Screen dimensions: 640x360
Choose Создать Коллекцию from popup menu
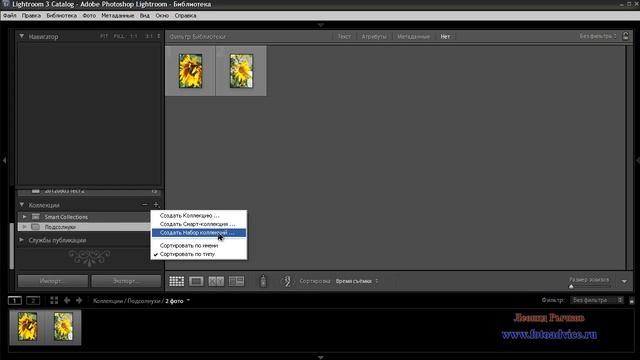199,216
